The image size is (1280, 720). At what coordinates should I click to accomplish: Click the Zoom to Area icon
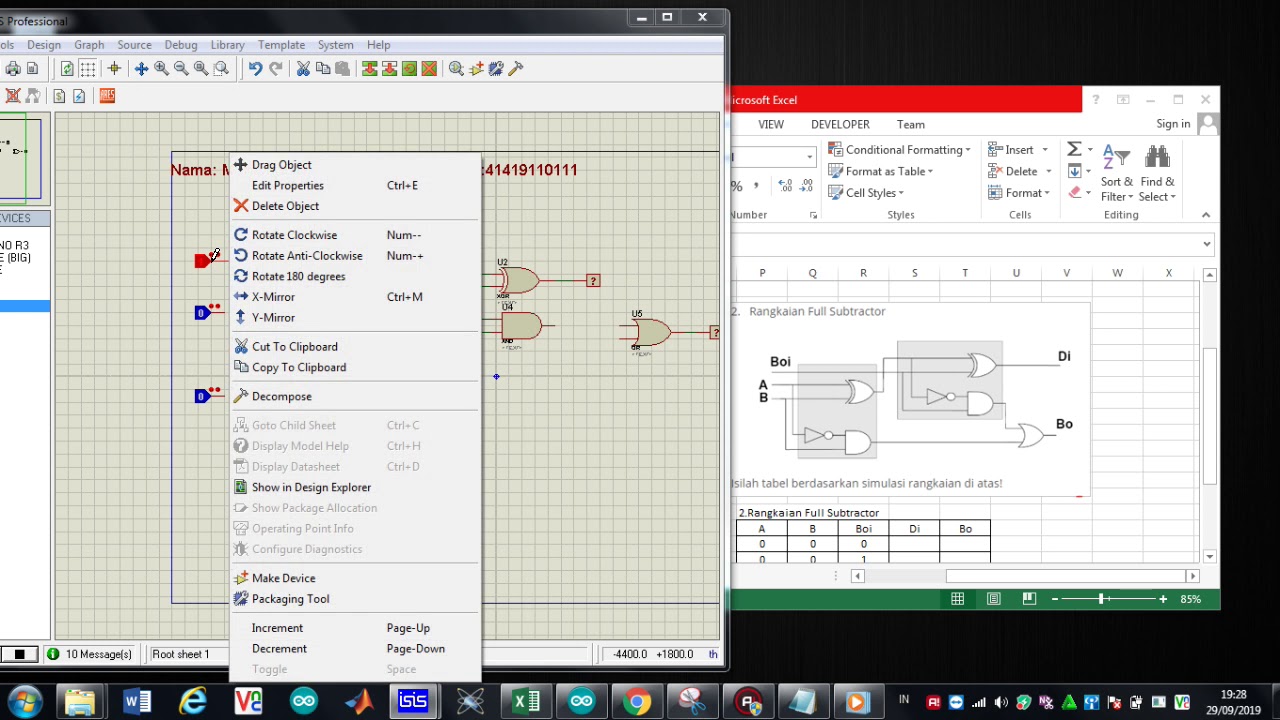click(x=221, y=68)
